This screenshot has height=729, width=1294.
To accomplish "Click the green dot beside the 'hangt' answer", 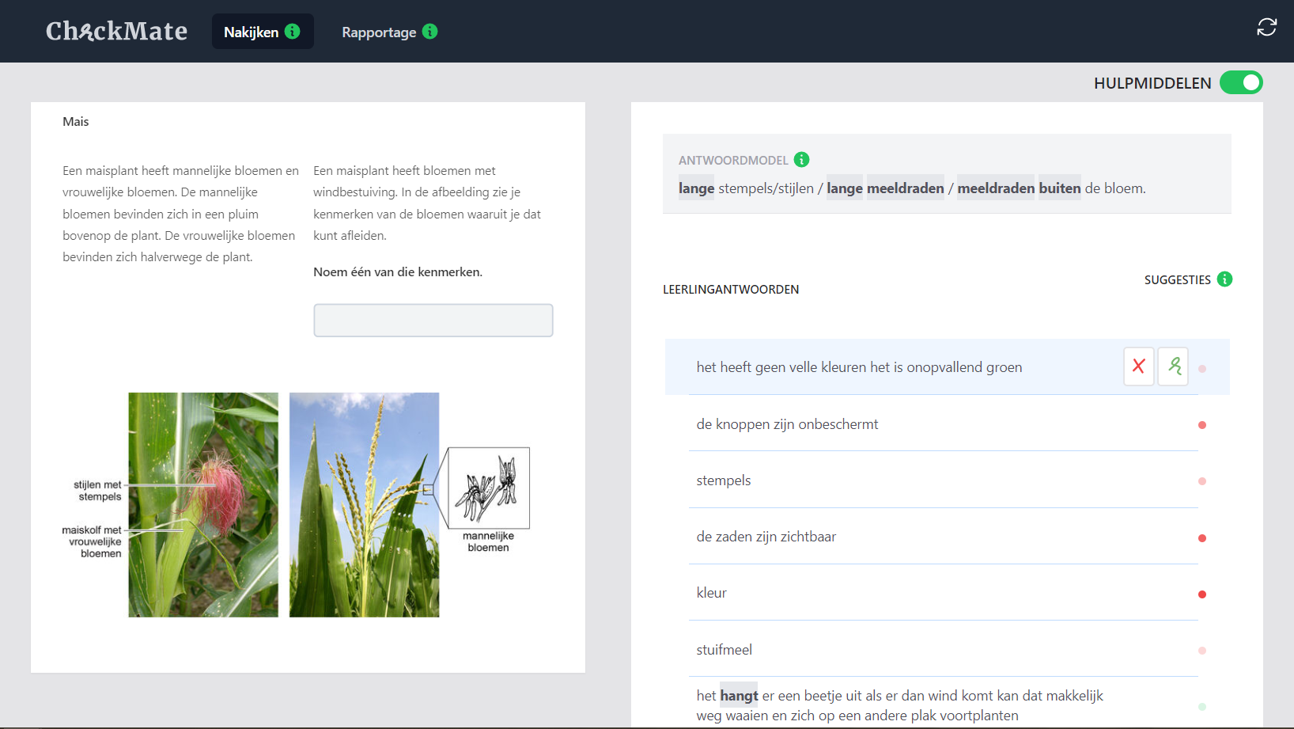I will click(1202, 706).
